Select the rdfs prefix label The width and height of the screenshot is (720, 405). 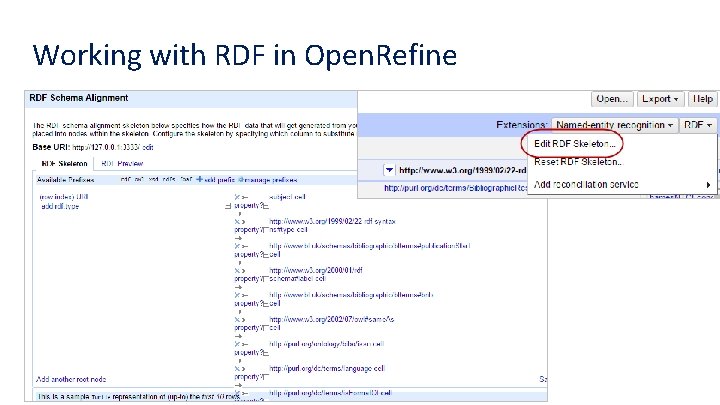click(169, 180)
